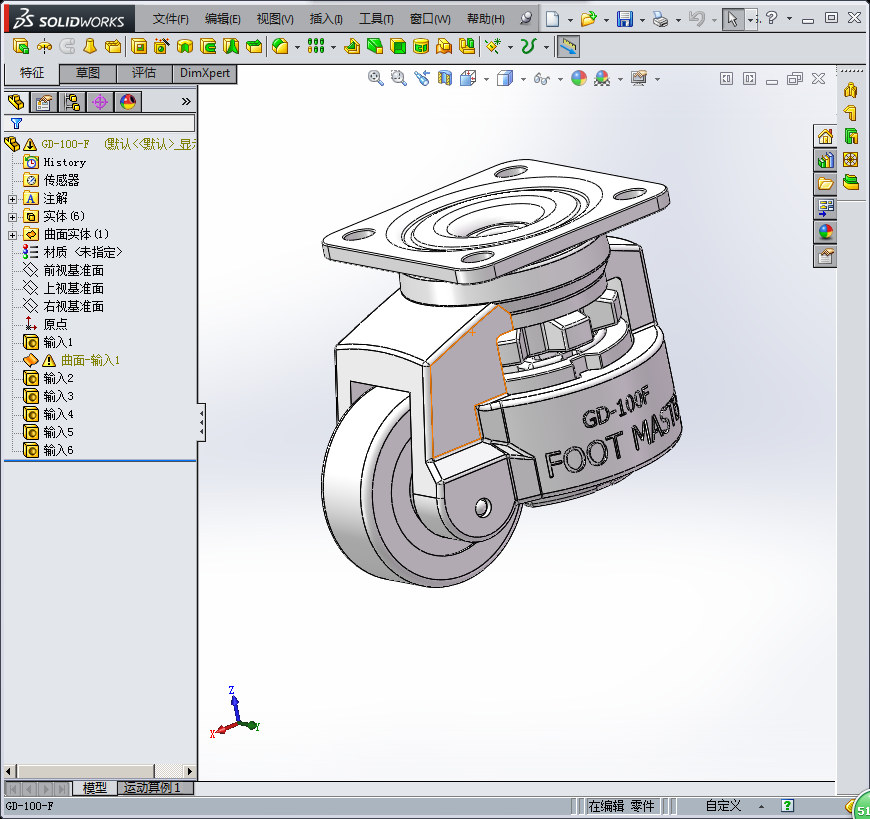The height and width of the screenshot is (819, 870).
Task: Click the Hole Wizard icon
Action: 161,47
